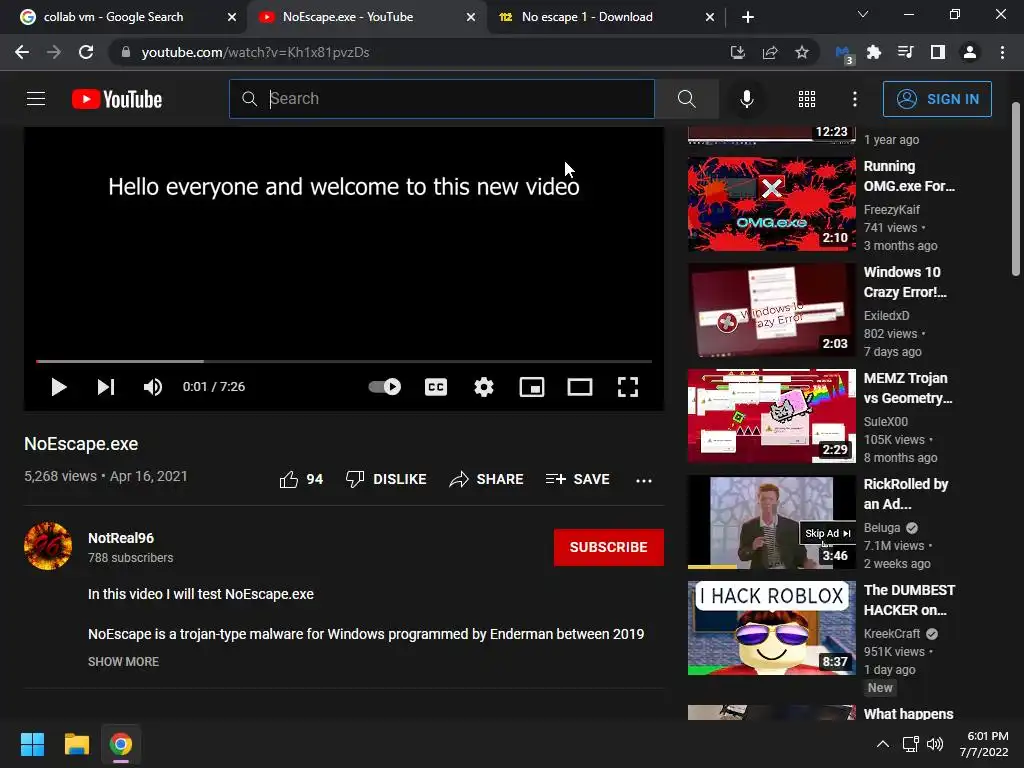
Task: Open Running OMG.exe video thumbnail
Action: point(772,204)
